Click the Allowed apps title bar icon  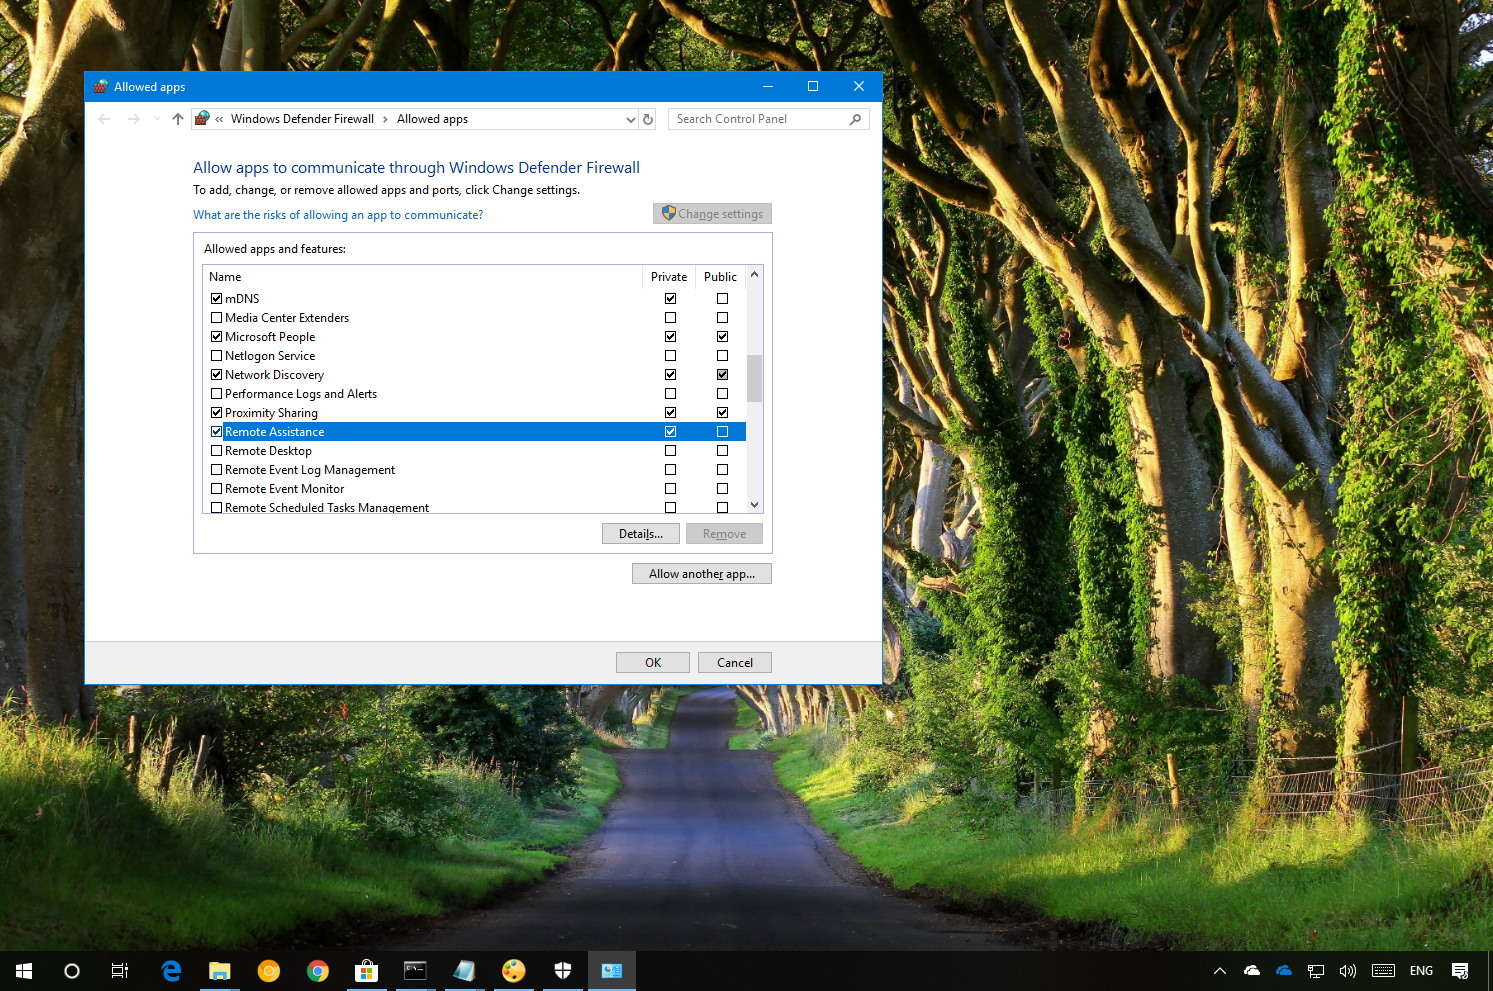click(x=100, y=87)
